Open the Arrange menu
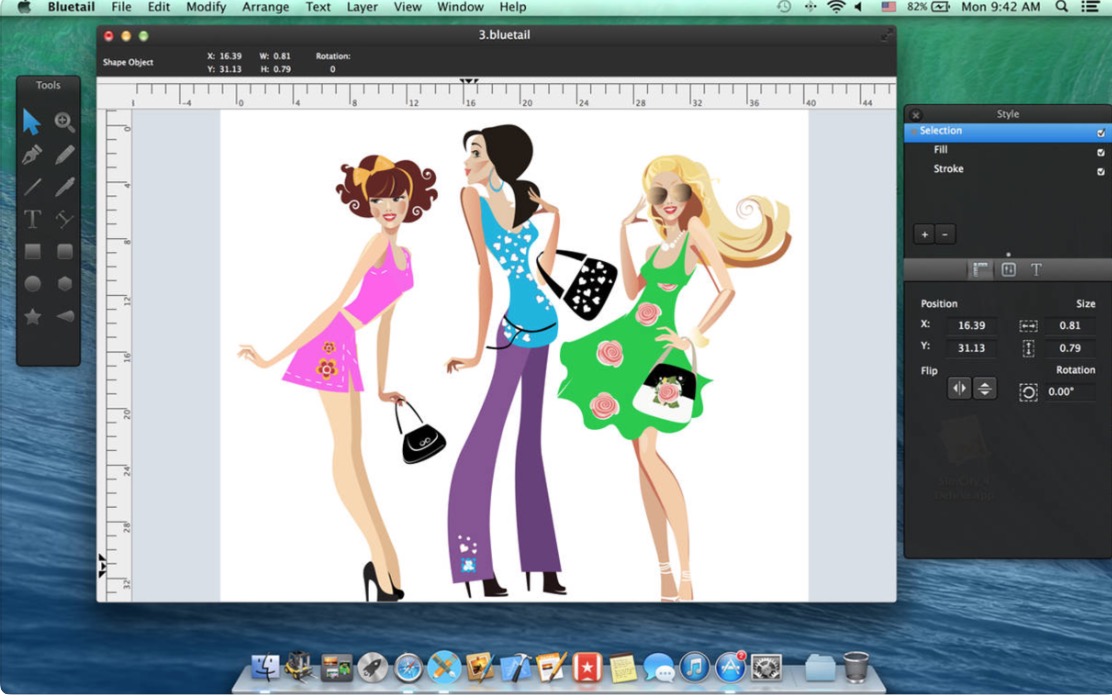 [x=264, y=7]
